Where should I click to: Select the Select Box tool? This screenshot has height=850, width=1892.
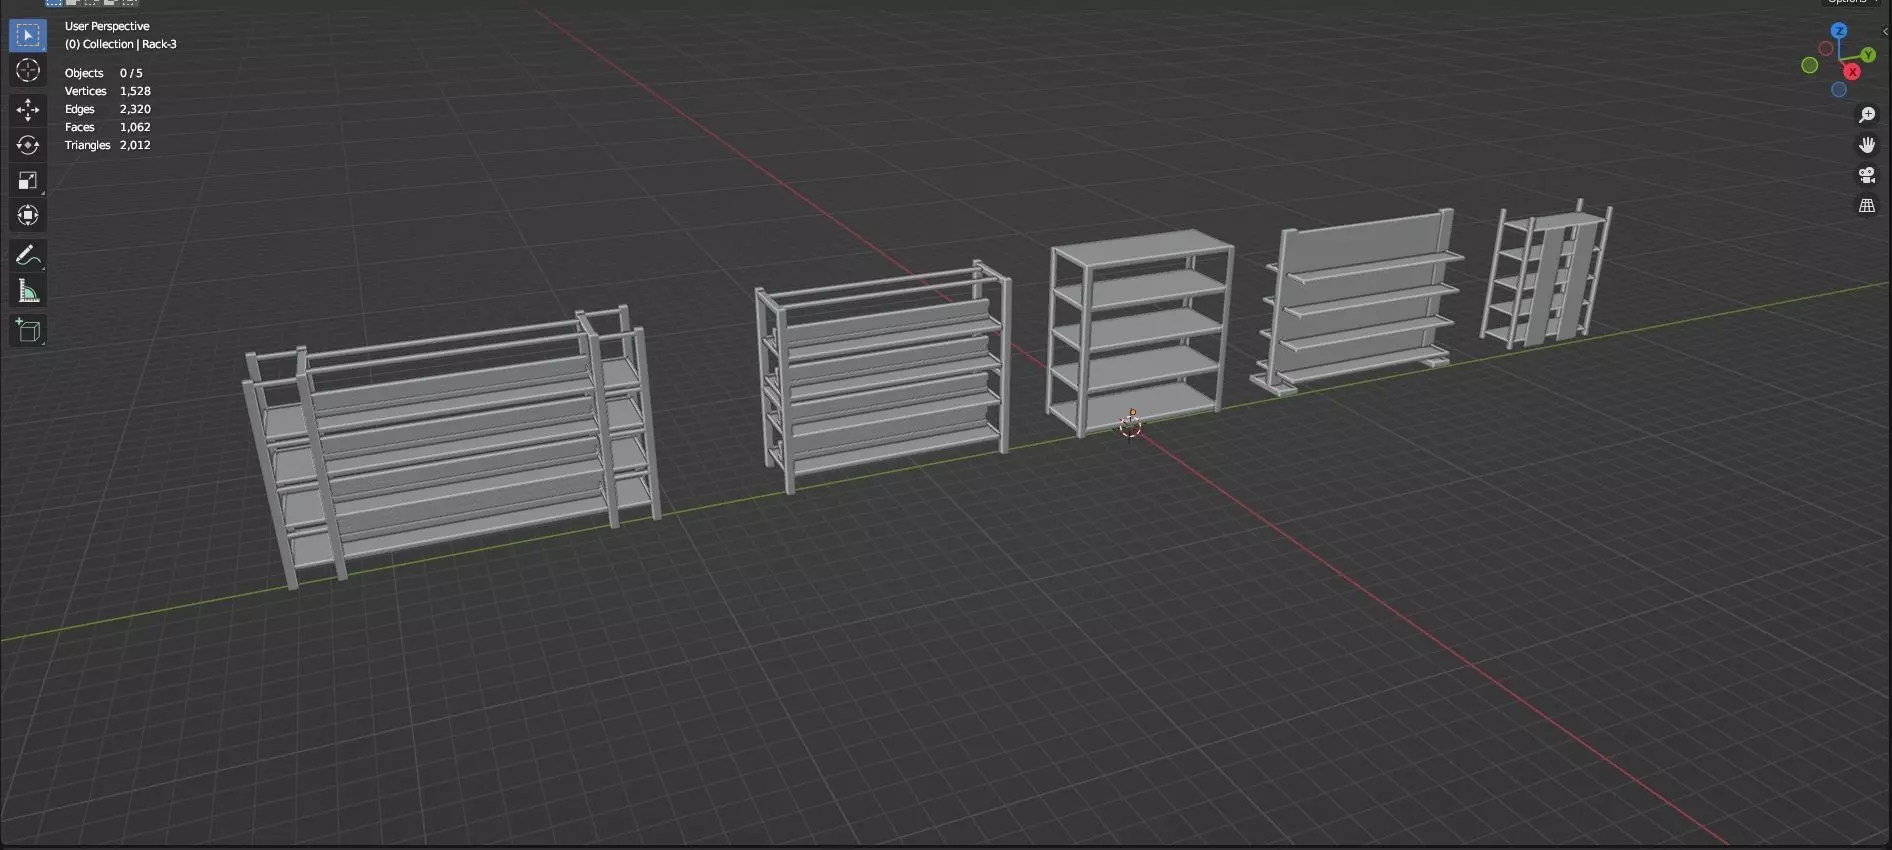point(28,36)
